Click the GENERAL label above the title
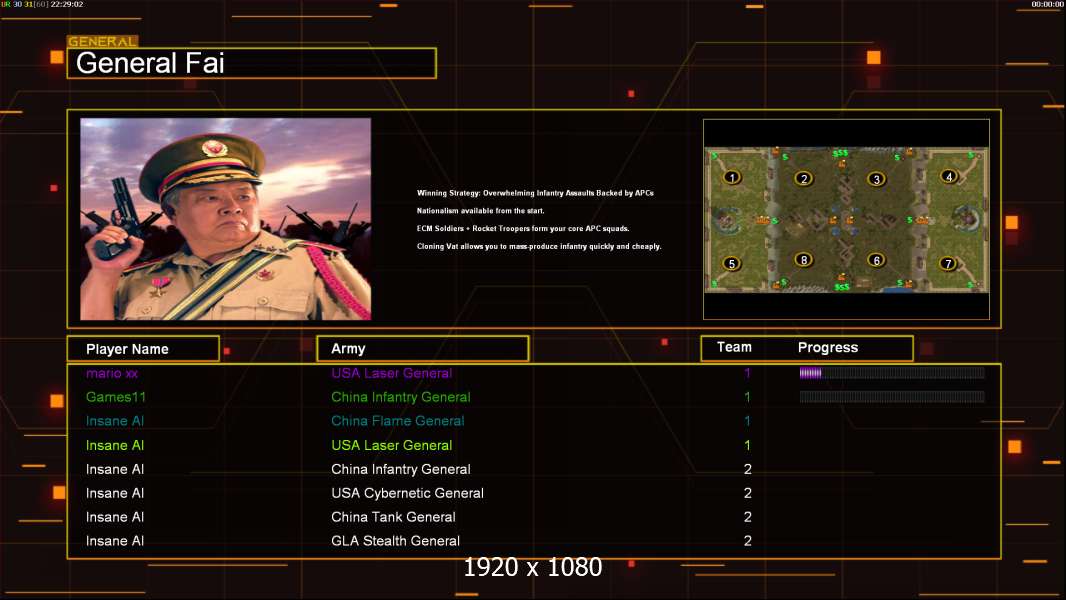 103,41
